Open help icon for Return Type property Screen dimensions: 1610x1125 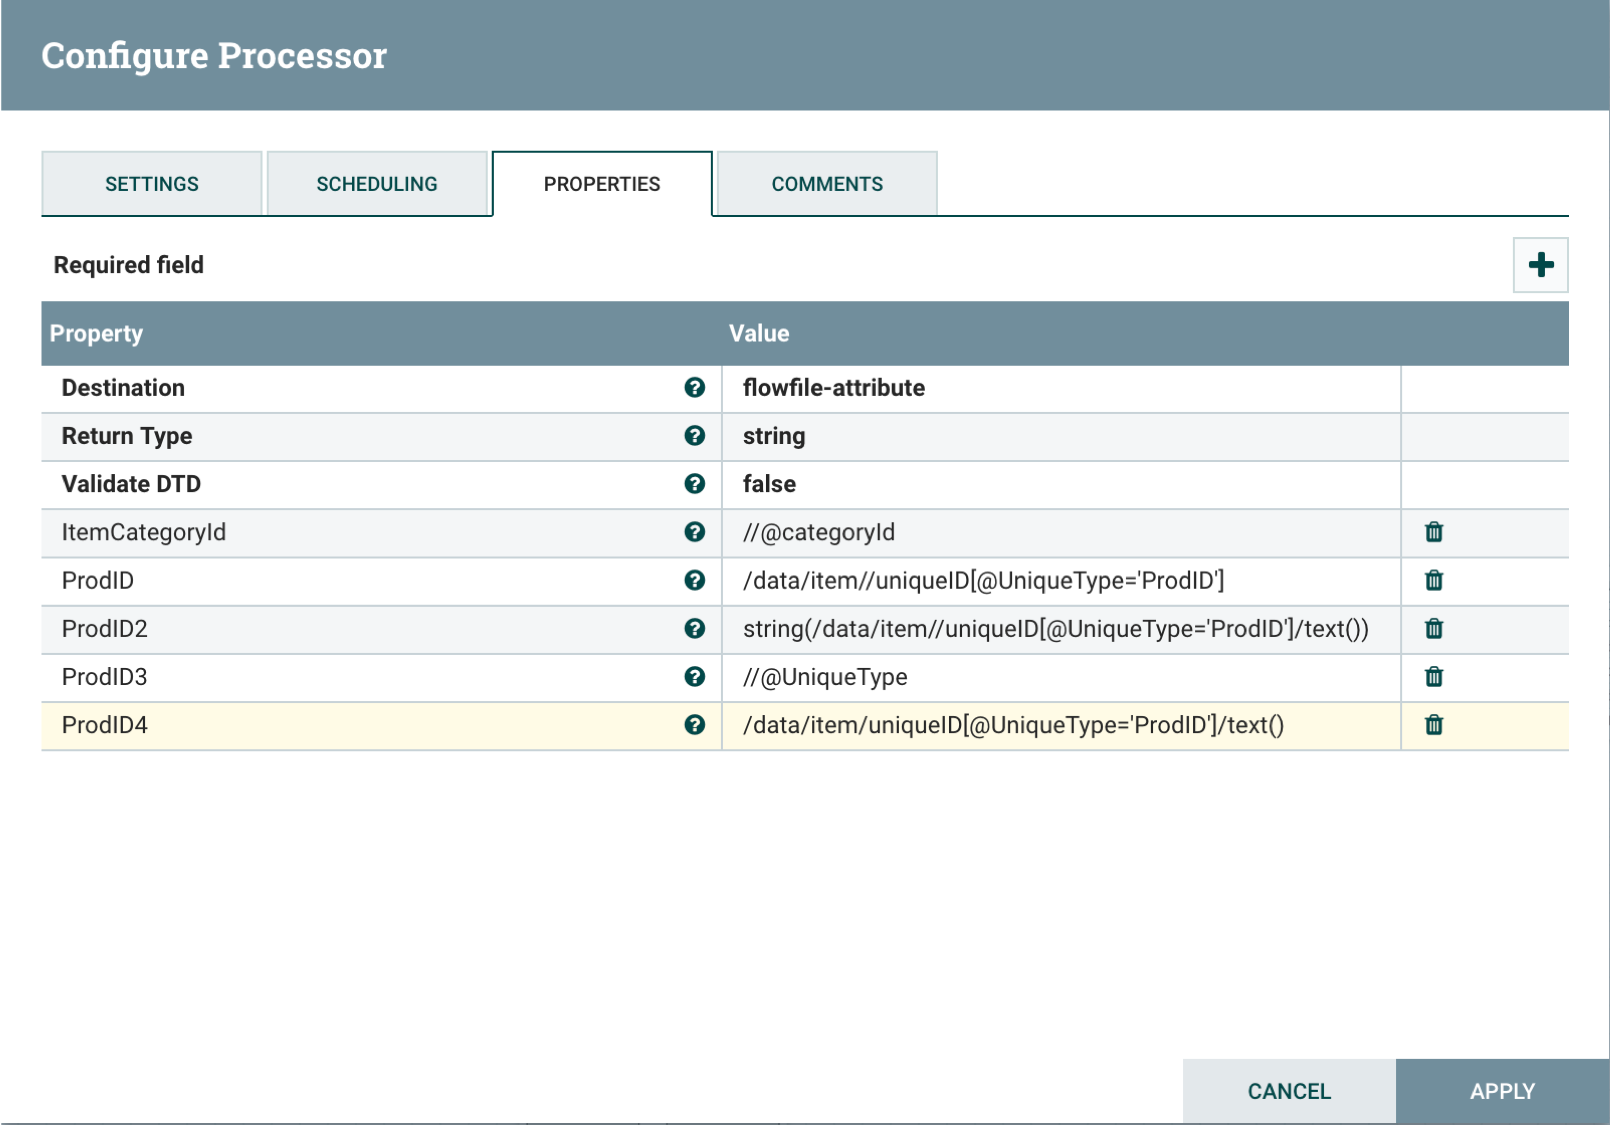pyautogui.click(x=696, y=436)
